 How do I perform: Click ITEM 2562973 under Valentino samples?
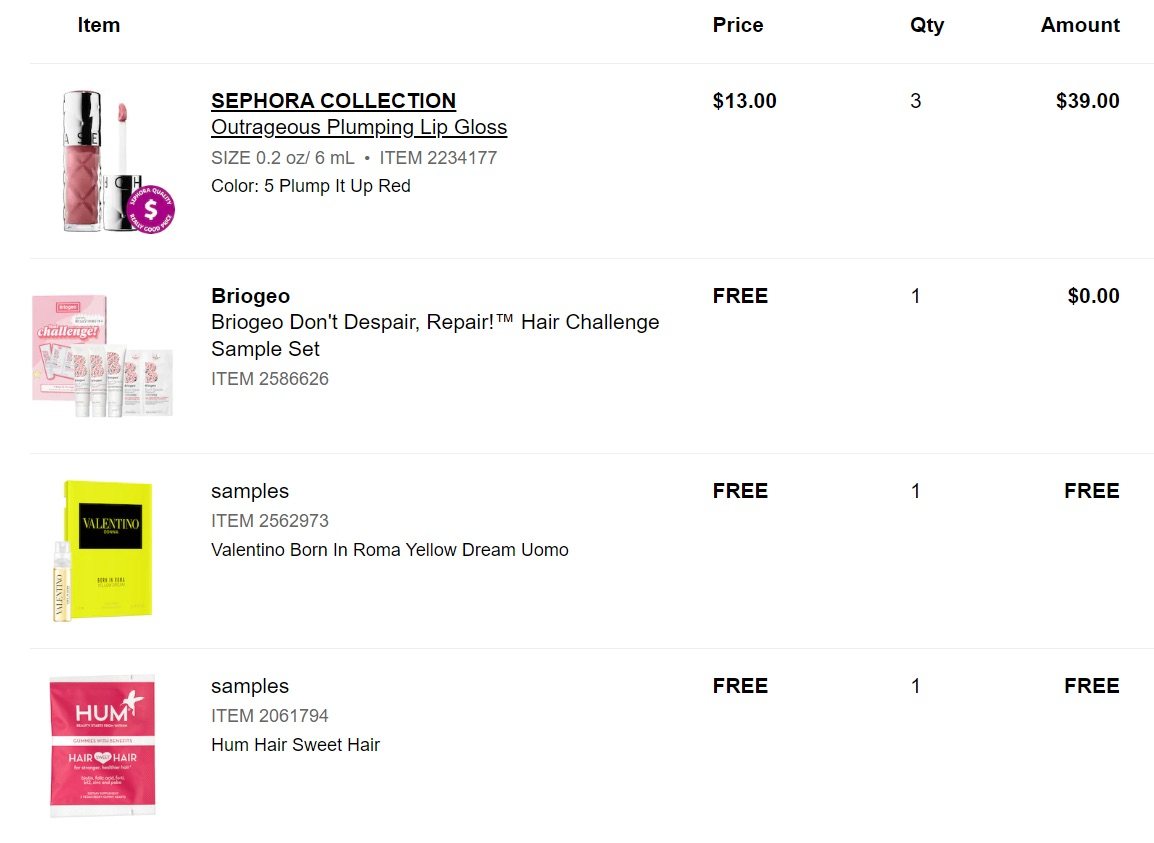(x=270, y=521)
